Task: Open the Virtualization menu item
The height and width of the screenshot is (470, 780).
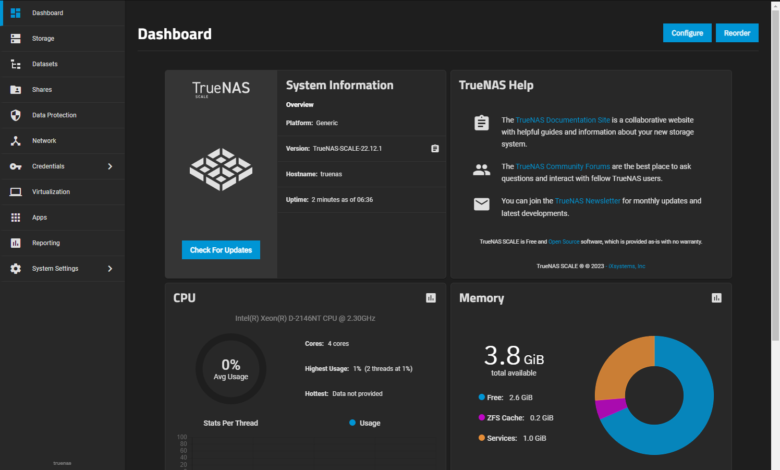Action: pyautogui.click(x=63, y=191)
